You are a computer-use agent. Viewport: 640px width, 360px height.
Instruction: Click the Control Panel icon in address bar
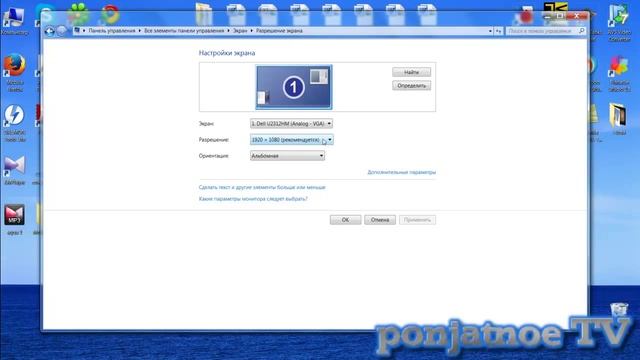pos(77,31)
